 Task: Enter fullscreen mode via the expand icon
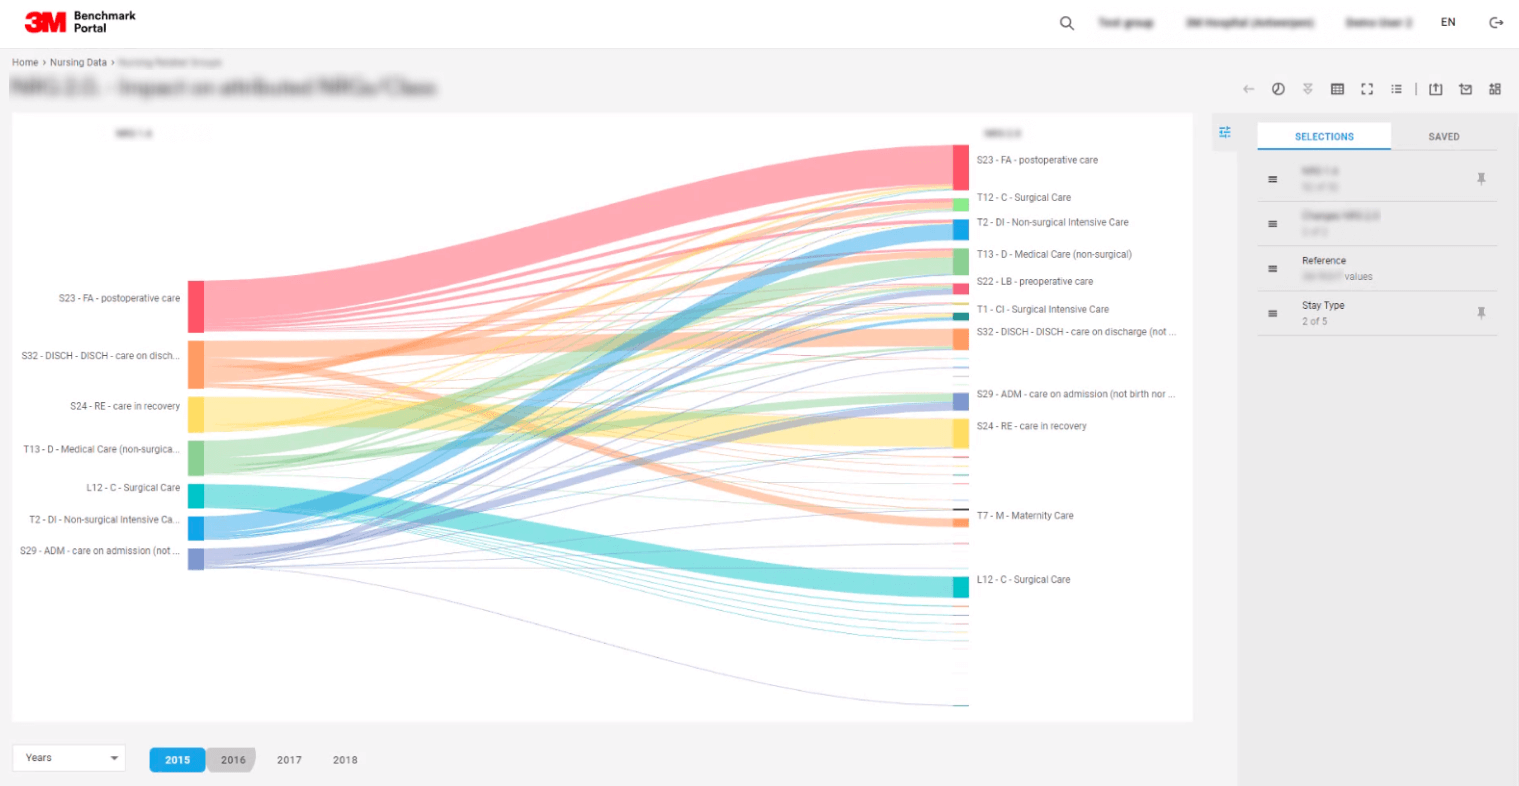pos(1367,88)
